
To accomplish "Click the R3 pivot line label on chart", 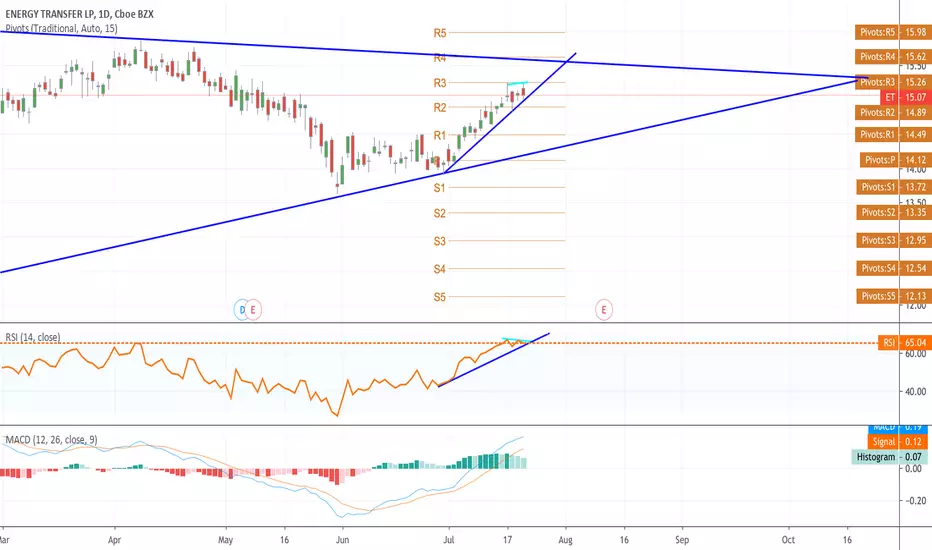I will click(440, 83).
